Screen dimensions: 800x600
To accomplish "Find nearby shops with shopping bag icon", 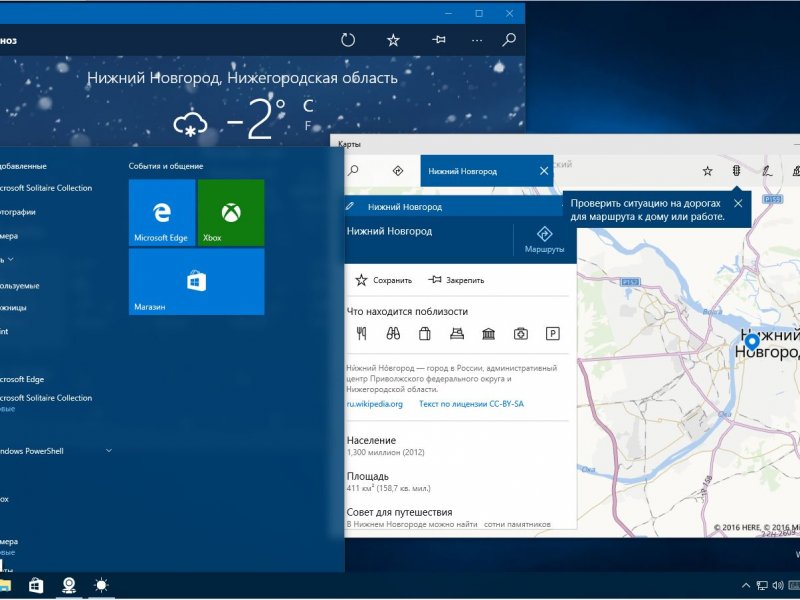I will (x=424, y=334).
